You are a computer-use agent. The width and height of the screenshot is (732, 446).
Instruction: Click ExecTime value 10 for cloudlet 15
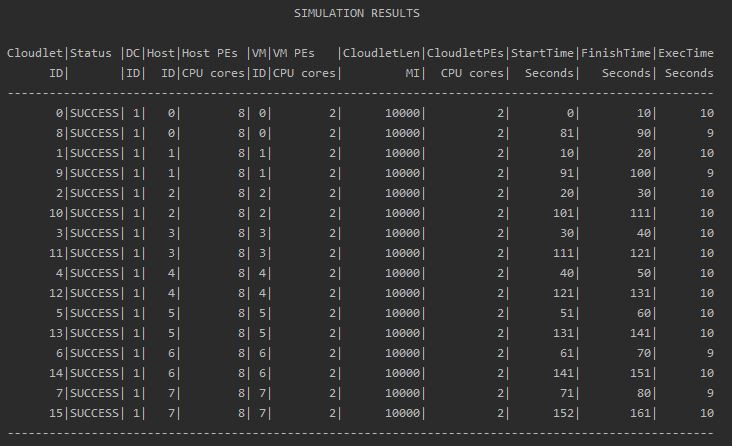707,413
